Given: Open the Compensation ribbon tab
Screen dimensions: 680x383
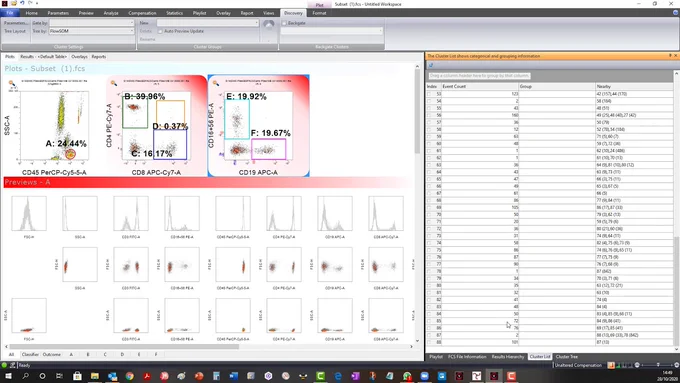Looking at the screenshot, I should [x=142, y=13].
